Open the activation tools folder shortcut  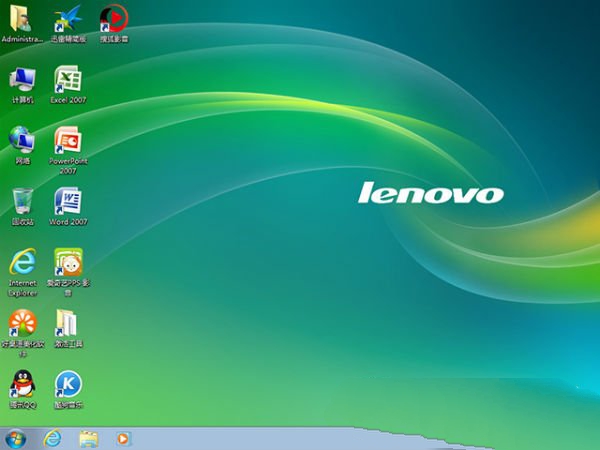pos(68,323)
